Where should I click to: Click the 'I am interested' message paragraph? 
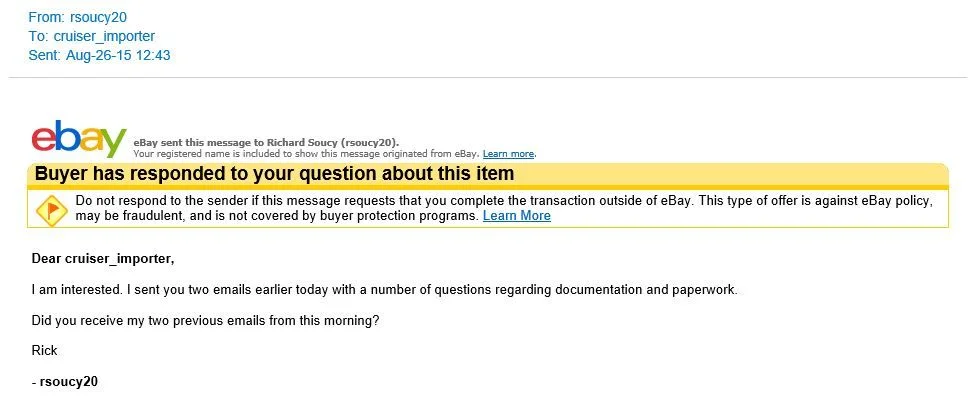click(385, 289)
